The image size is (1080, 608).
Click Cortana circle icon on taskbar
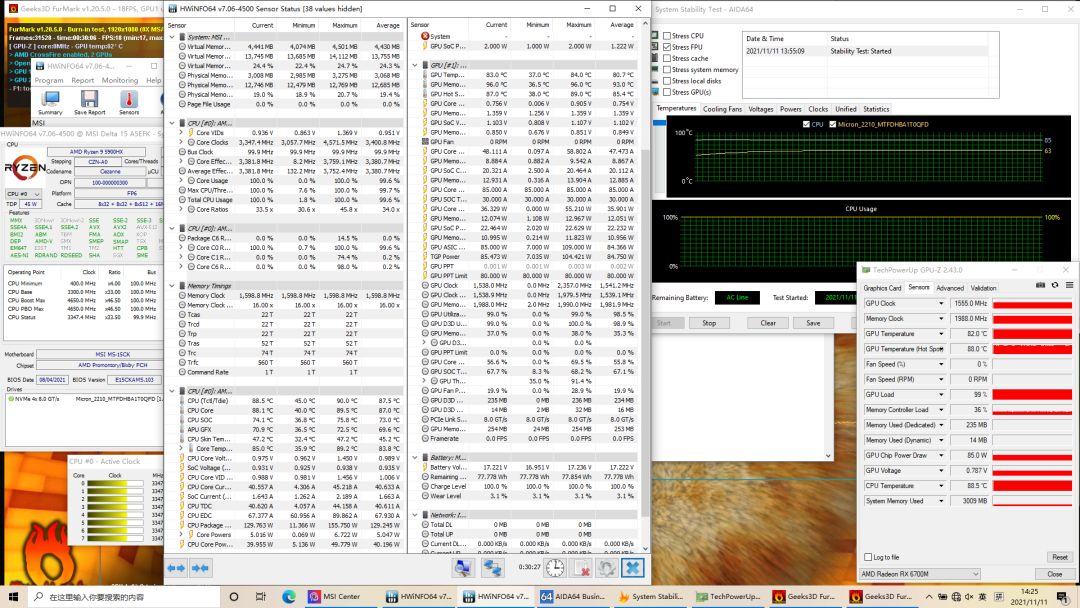(233, 596)
